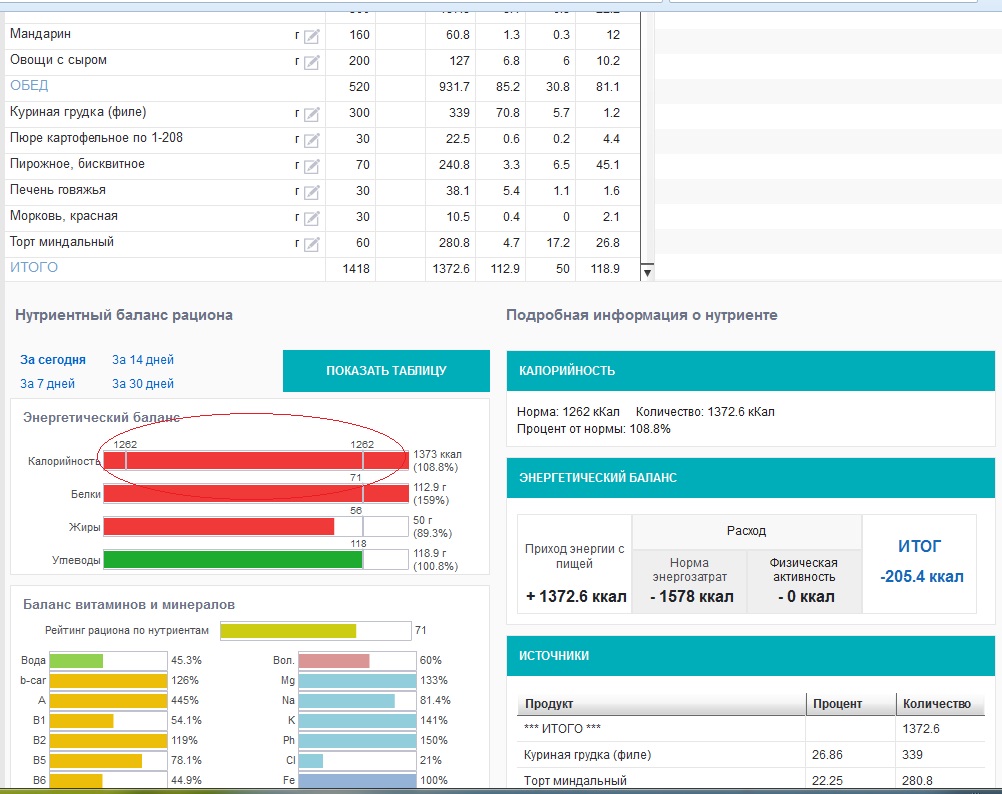Click the vitamin A bar in the balance chart
This screenshot has height=794, width=1002.
coord(107,700)
